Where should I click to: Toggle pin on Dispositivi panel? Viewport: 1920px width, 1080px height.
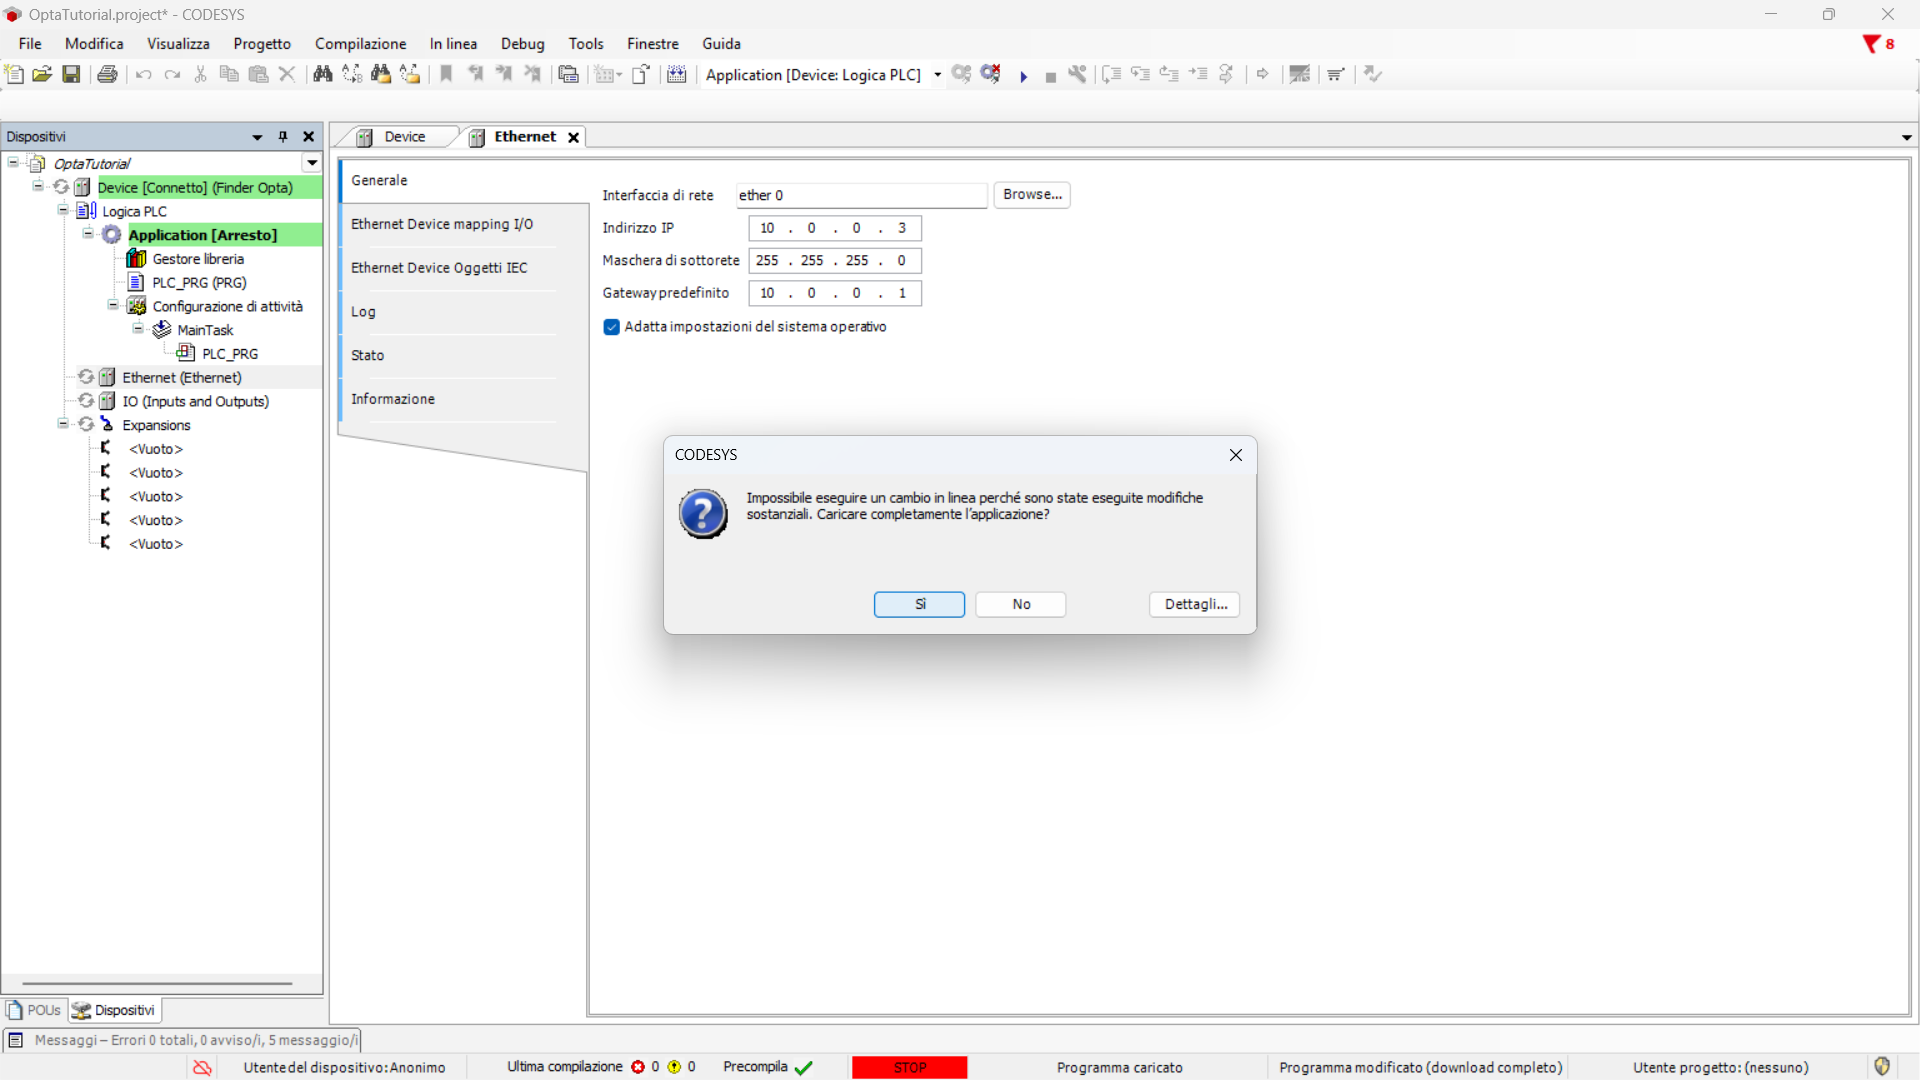coord(283,137)
